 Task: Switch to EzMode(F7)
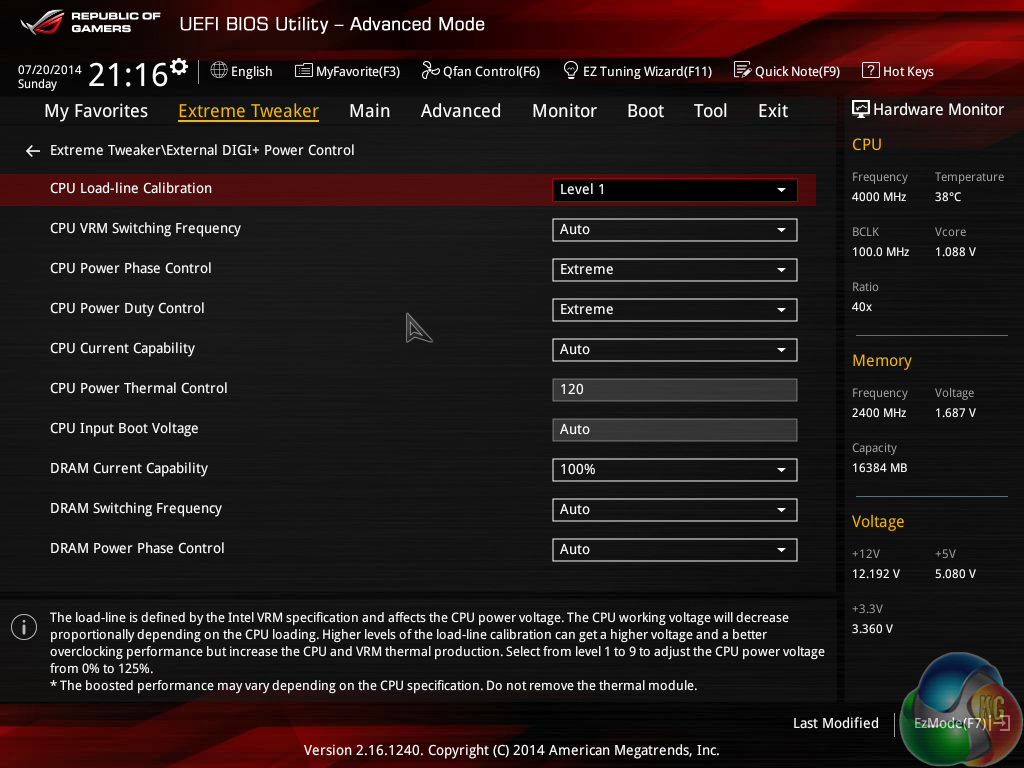[961, 723]
